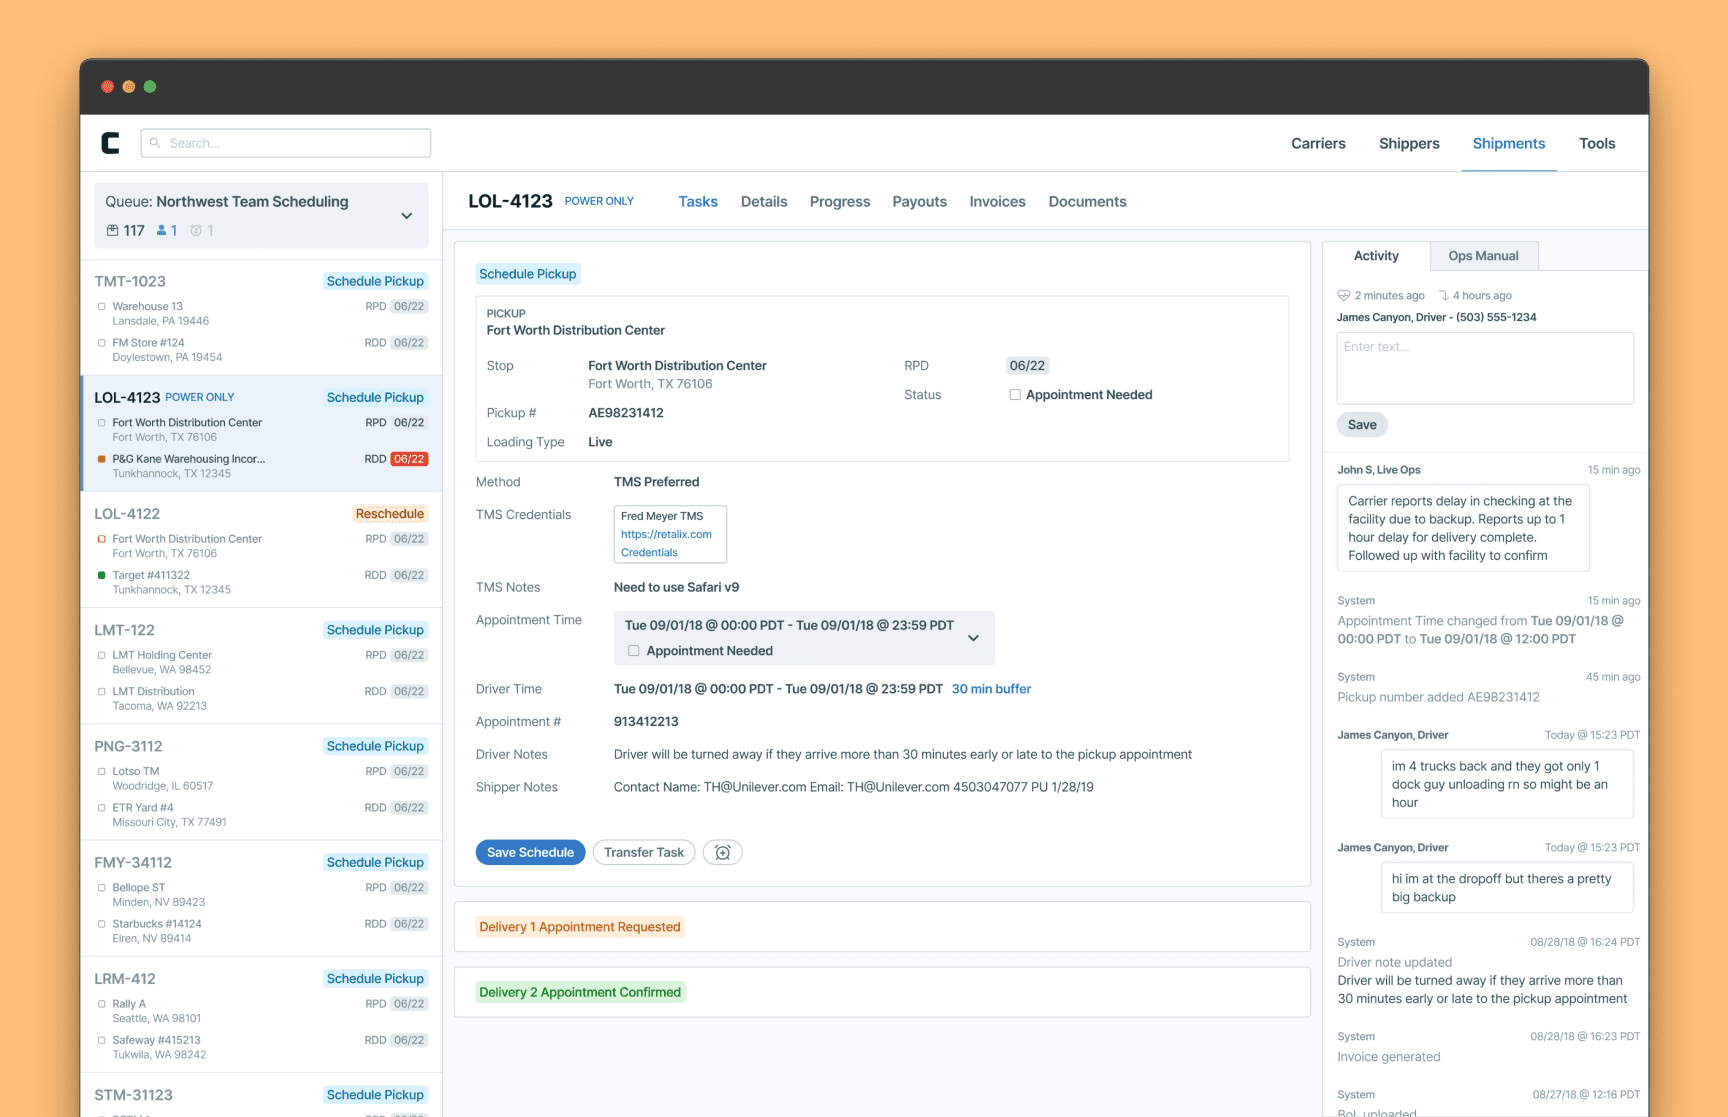Open the Shipments menu
This screenshot has height=1117, width=1728.
pyautogui.click(x=1509, y=143)
